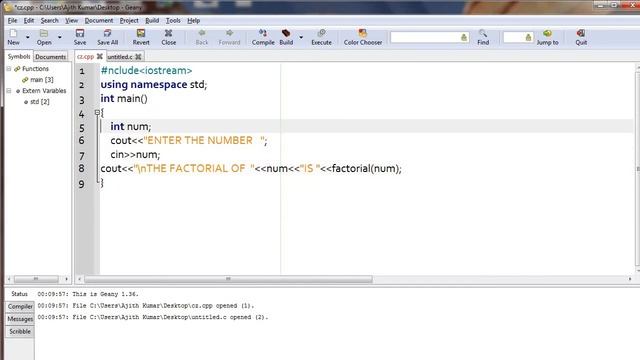Build the current file
The height and width of the screenshot is (360, 640).
(x=286, y=37)
